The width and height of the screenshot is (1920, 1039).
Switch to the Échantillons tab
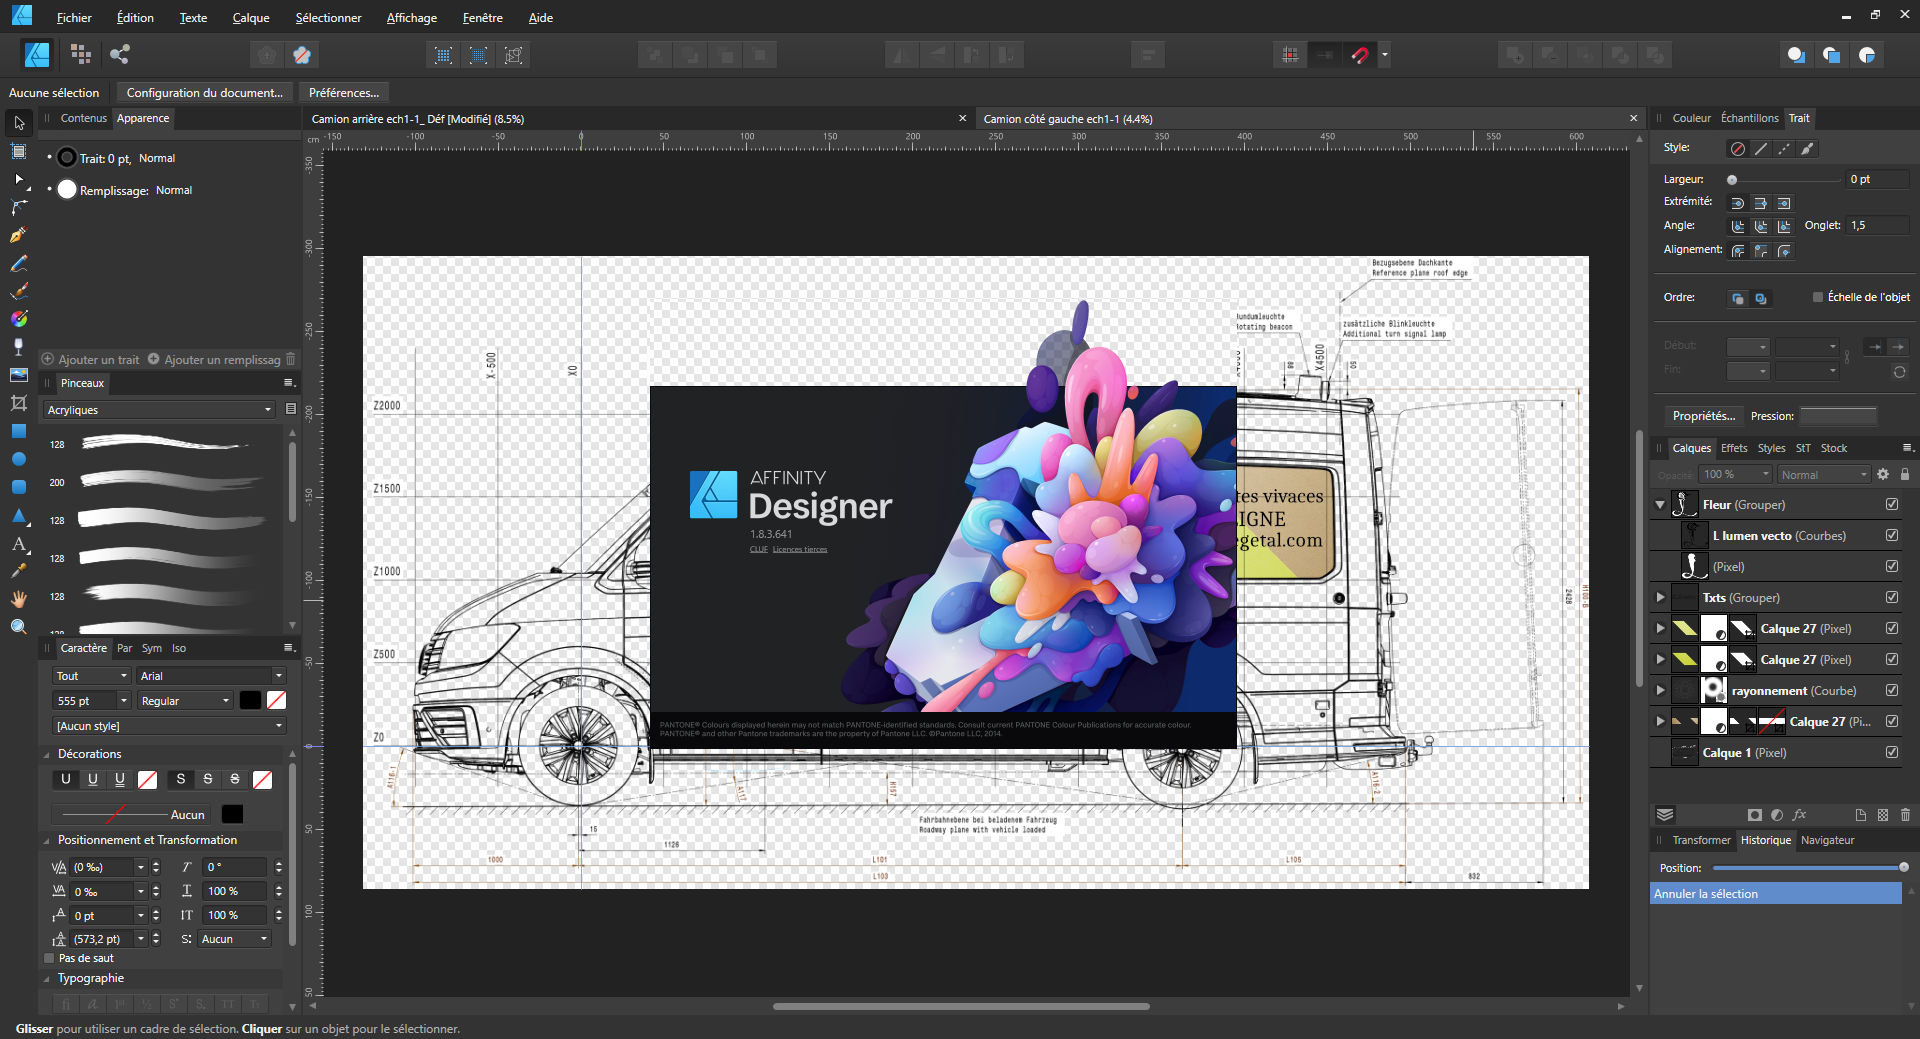click(1749, 118)
